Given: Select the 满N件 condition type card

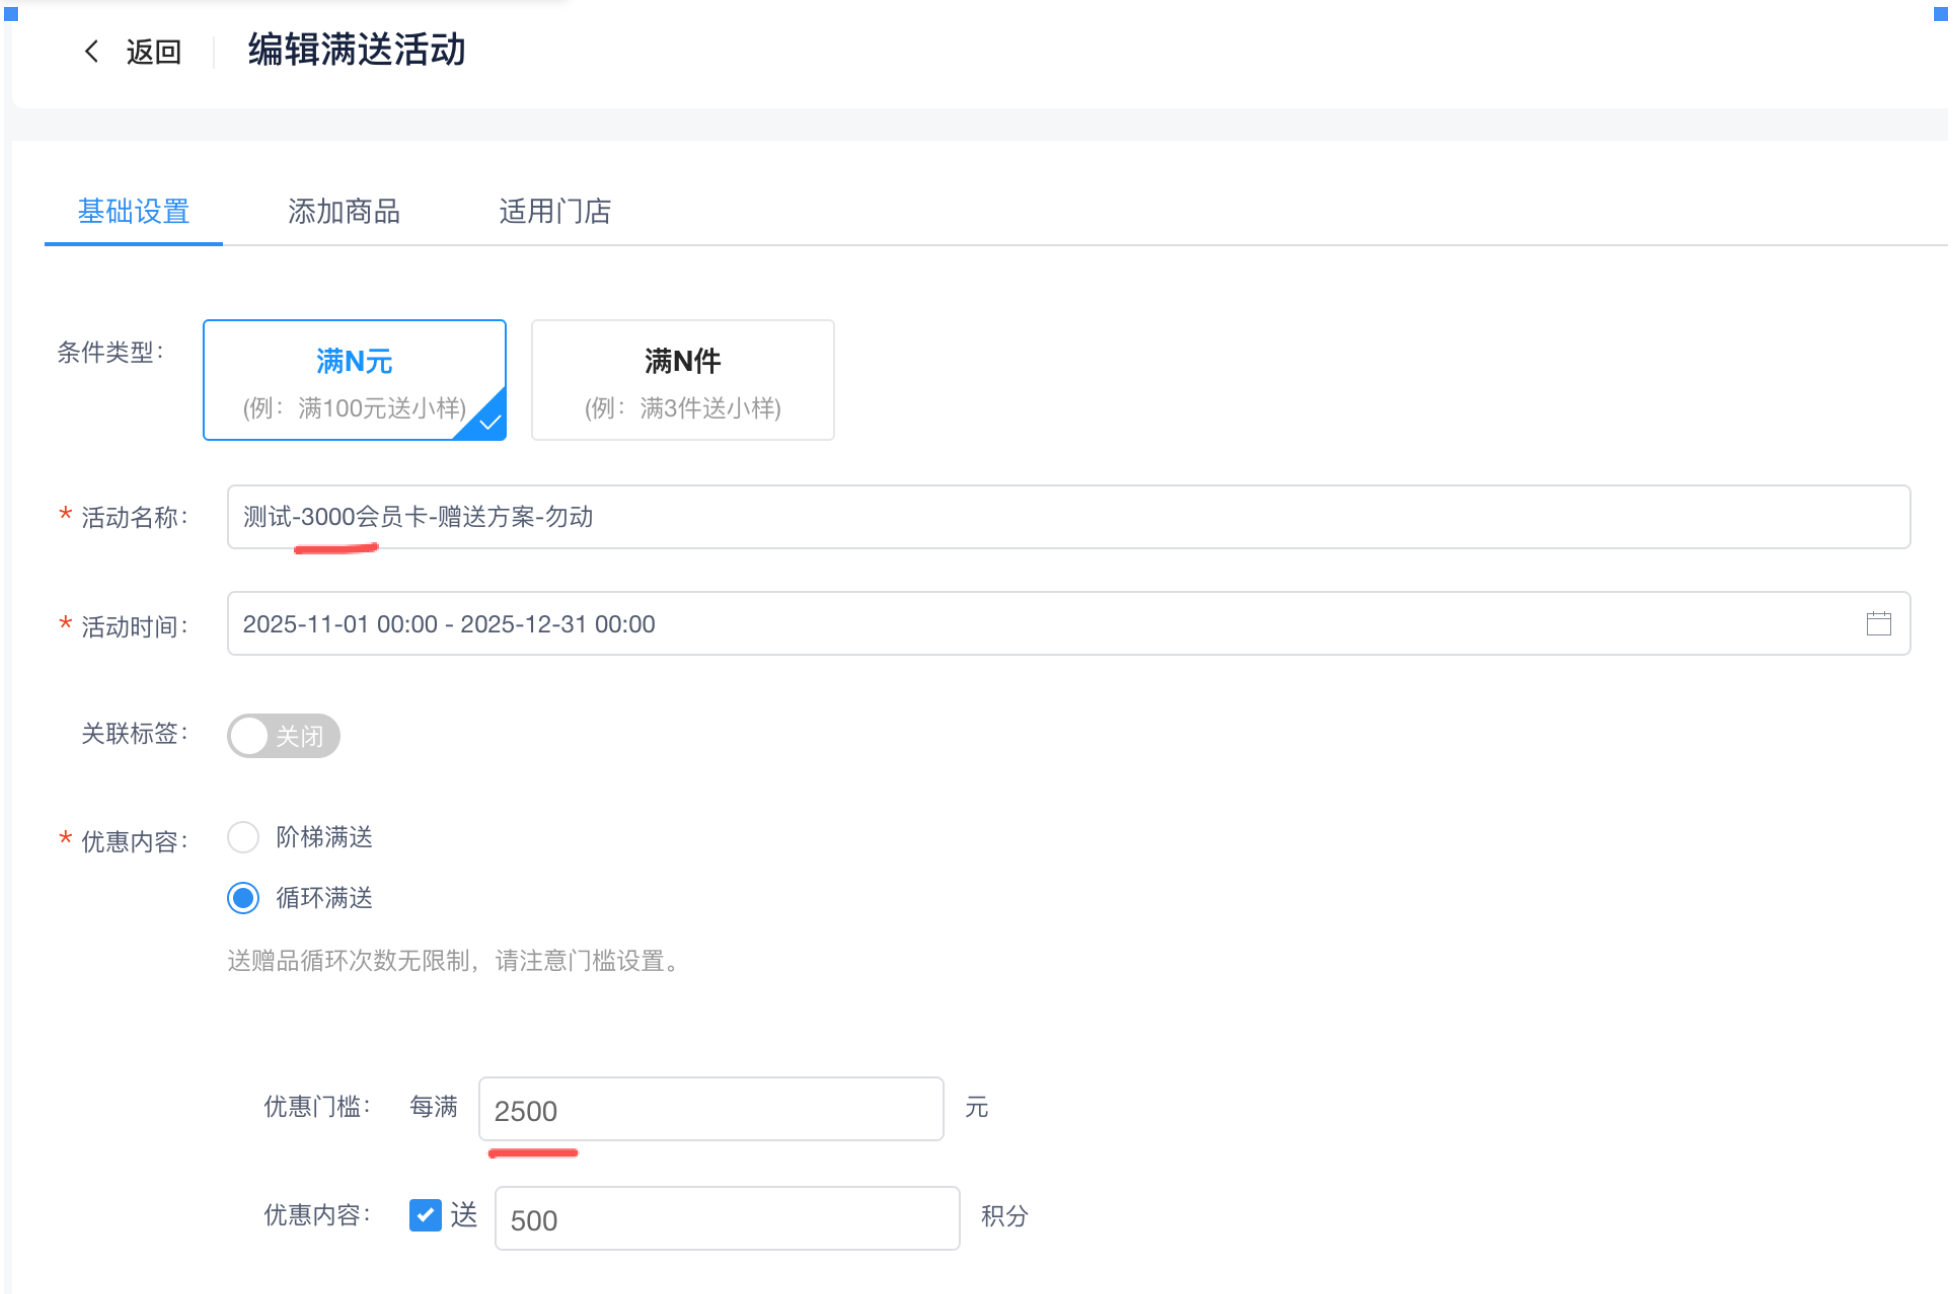Looking at the screenshot, I should [682, 380].
